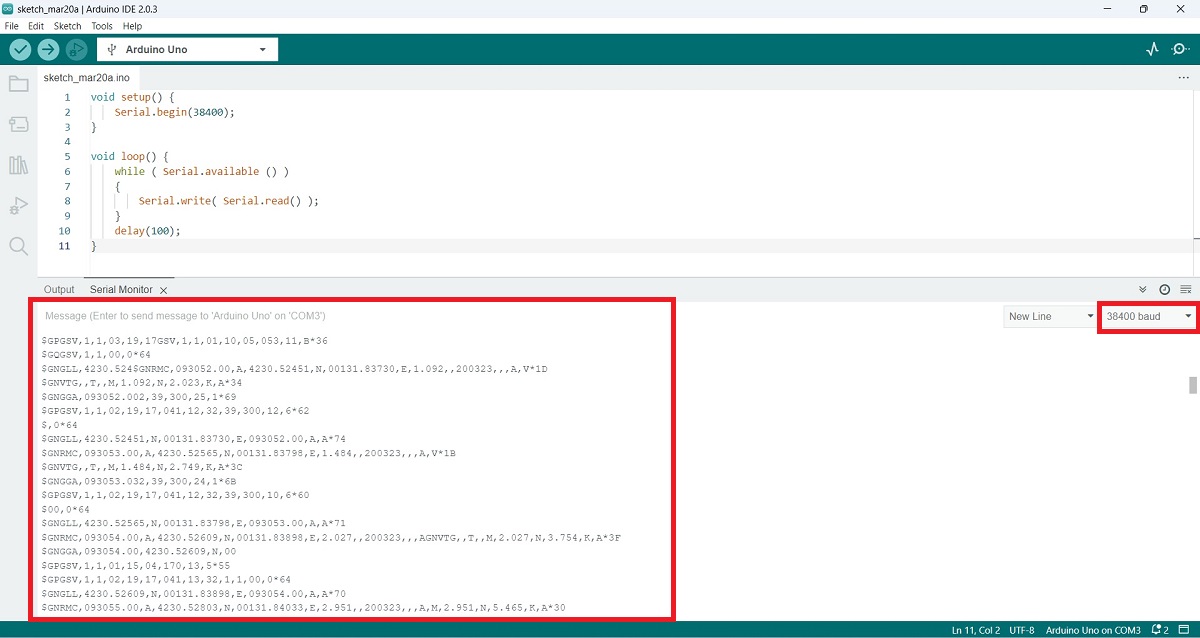This screenshot has height=638, width=1200.
Task: Open Library Manager in the sidebar
Action: point(18,165)
